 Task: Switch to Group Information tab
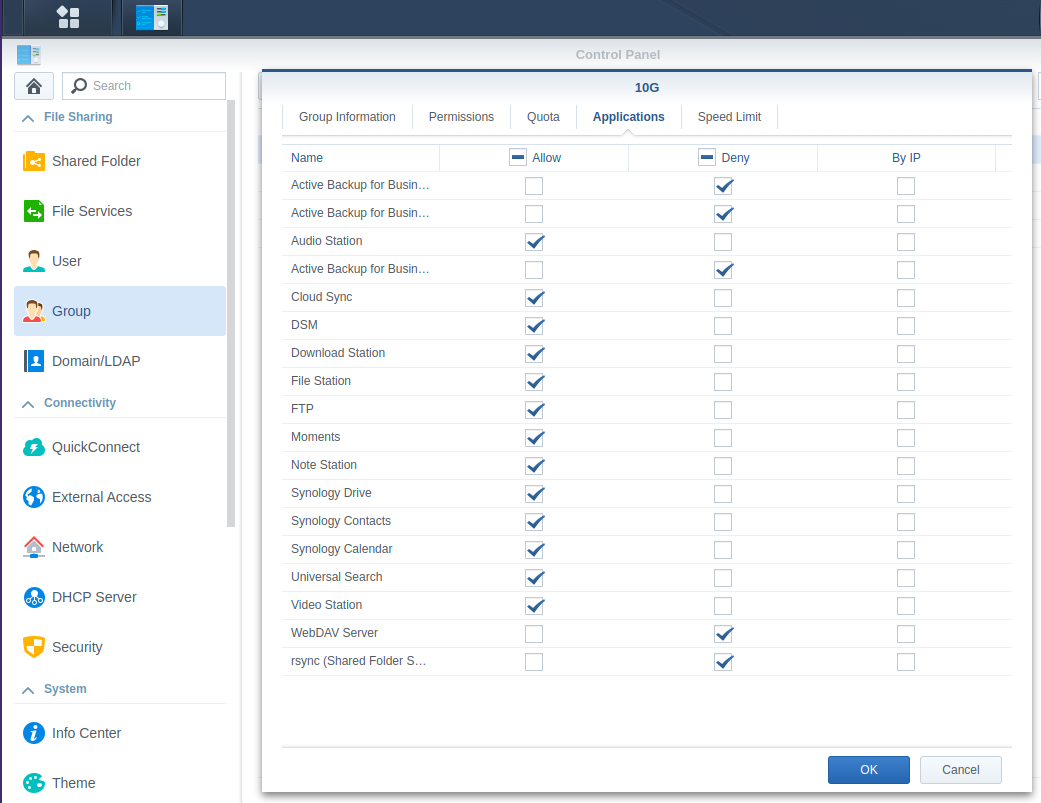(347, 117)
